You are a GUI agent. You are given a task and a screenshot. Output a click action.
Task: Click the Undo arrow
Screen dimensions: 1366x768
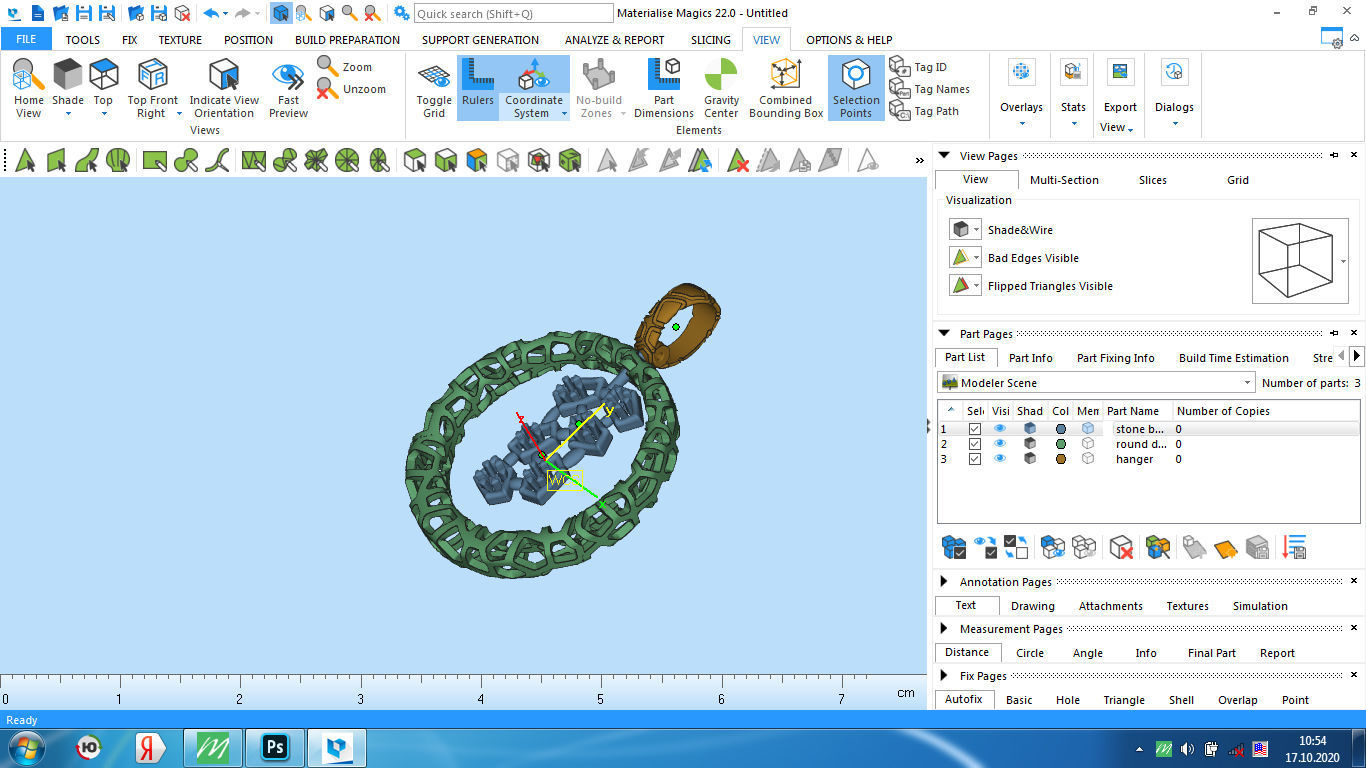(x=210, y=13)
